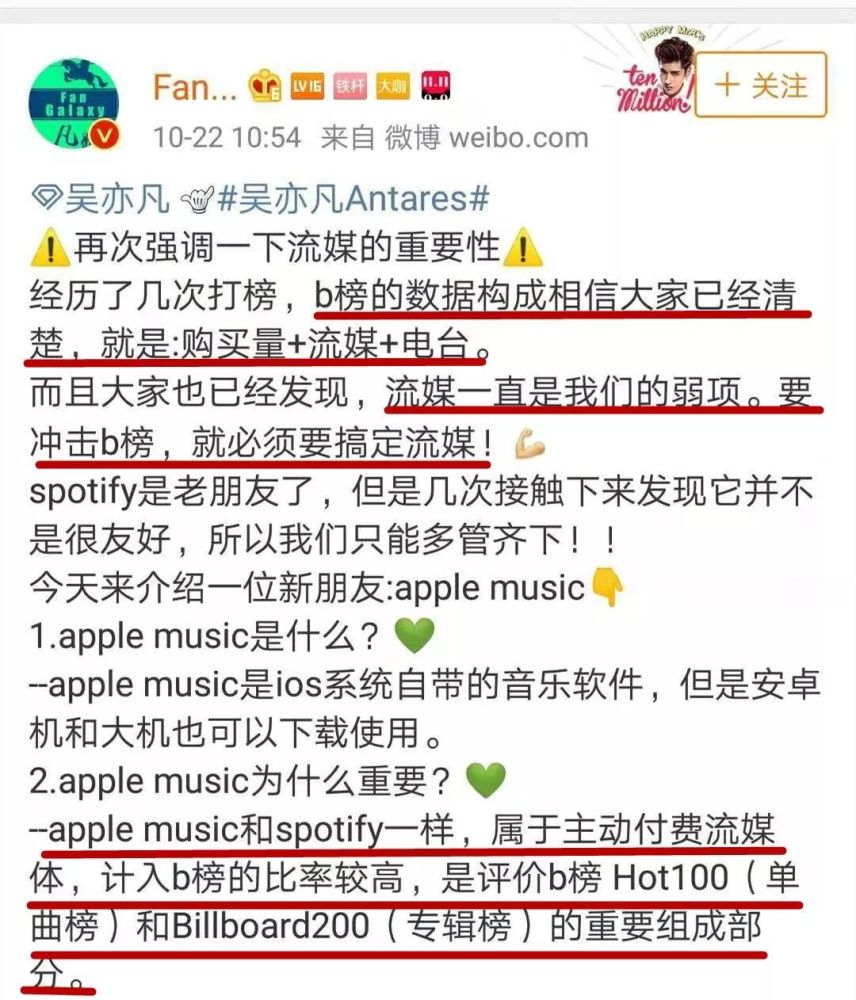Screen dimensions: 856x1000
Task: Click the weibo.com source link
Action: [519, 138]
